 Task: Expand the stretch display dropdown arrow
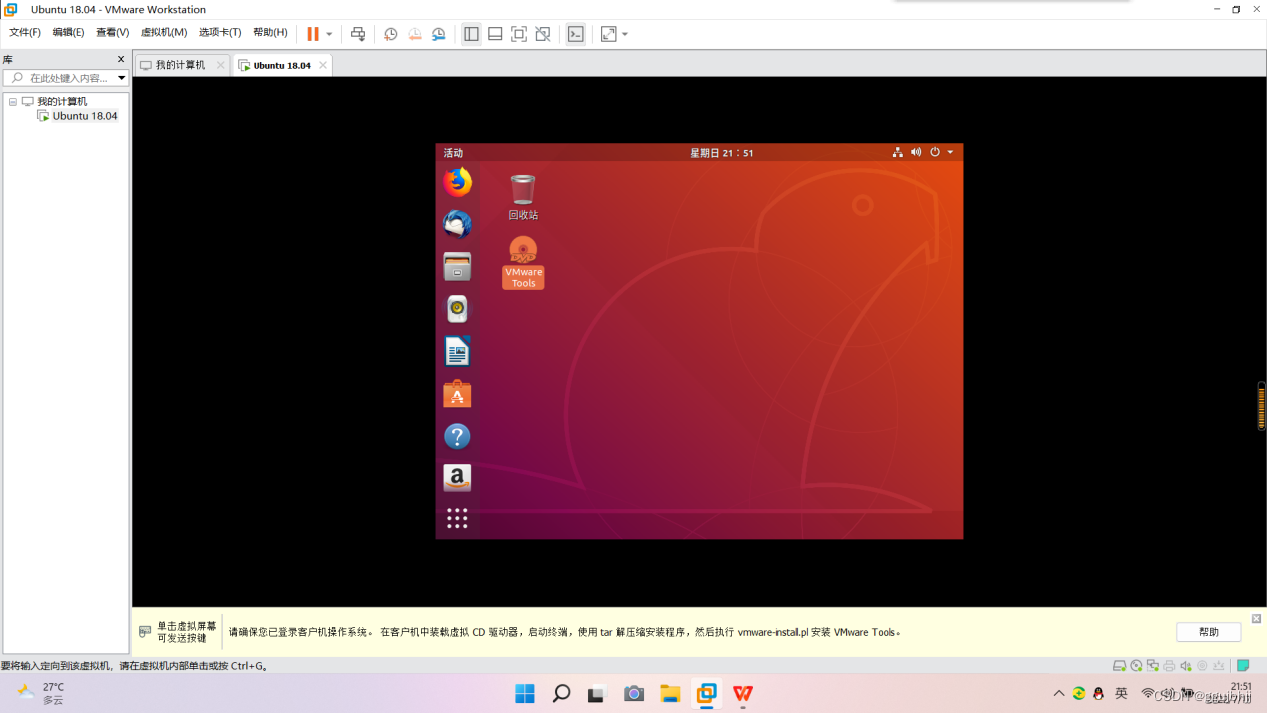625,34
